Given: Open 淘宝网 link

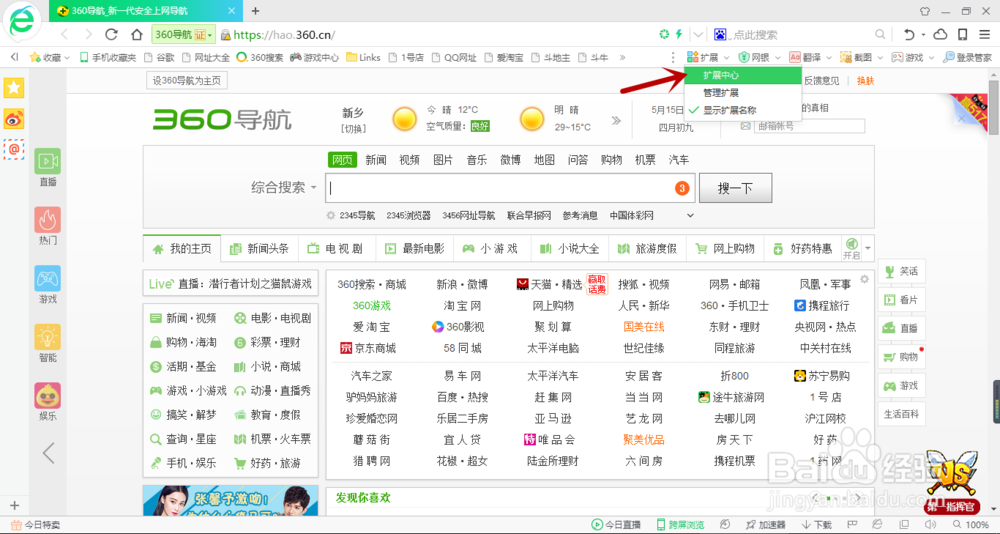Looking at the screenshot, I should click(x=462, y=306).
